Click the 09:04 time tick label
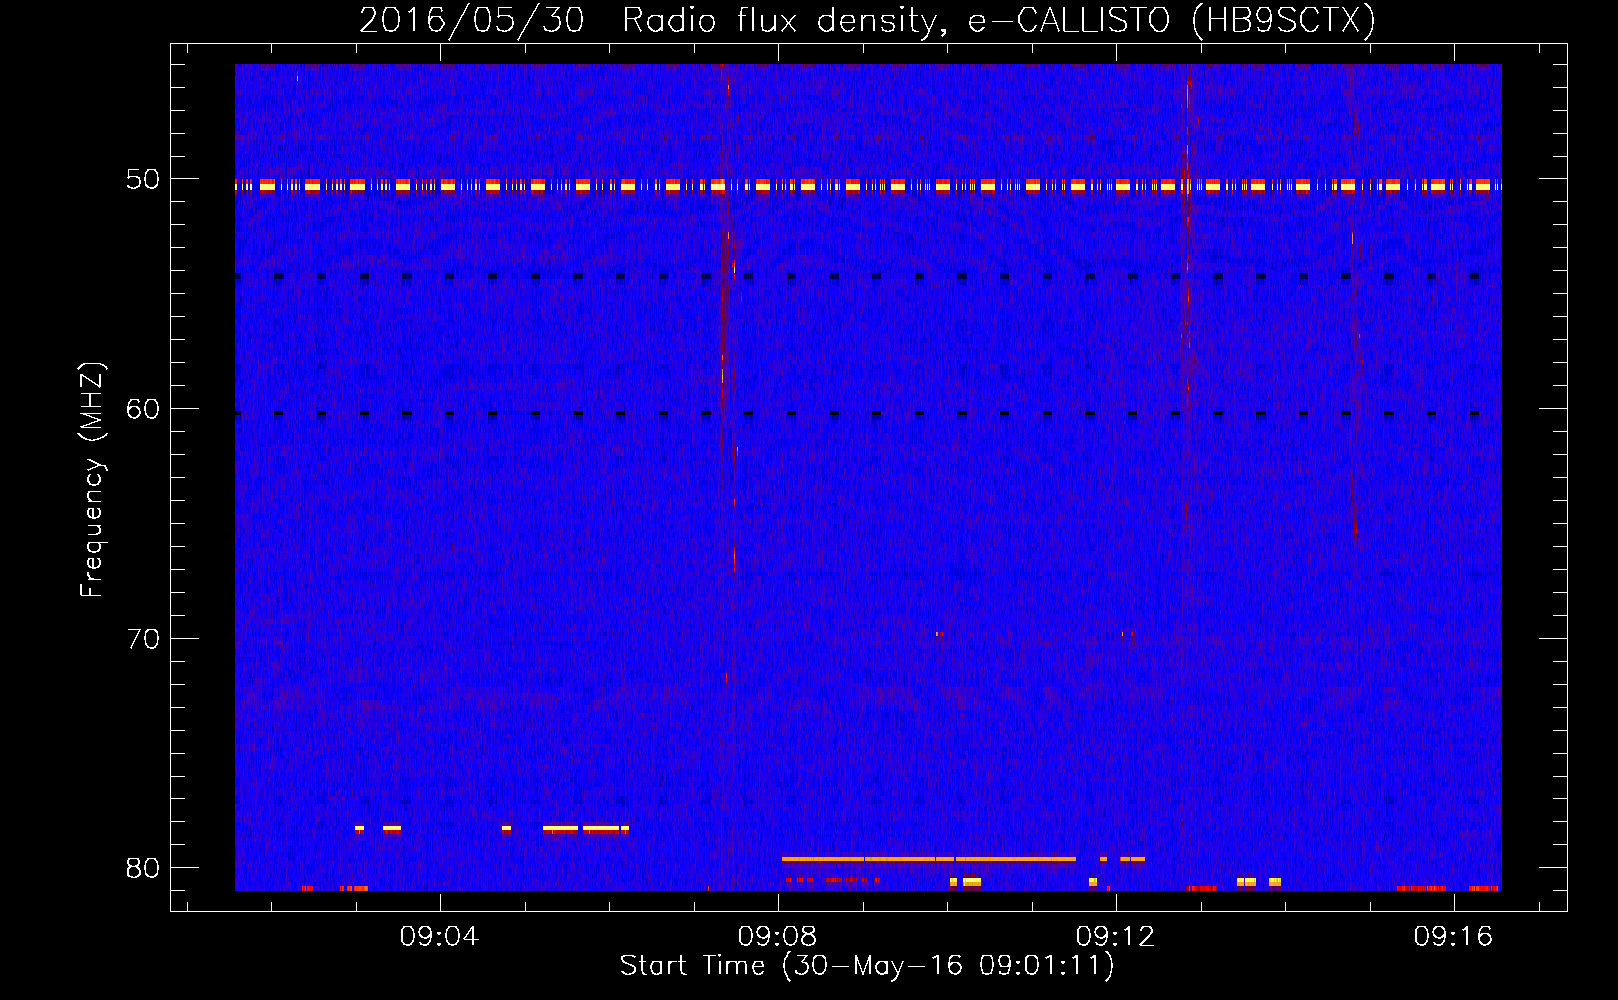 coord(439,937)
